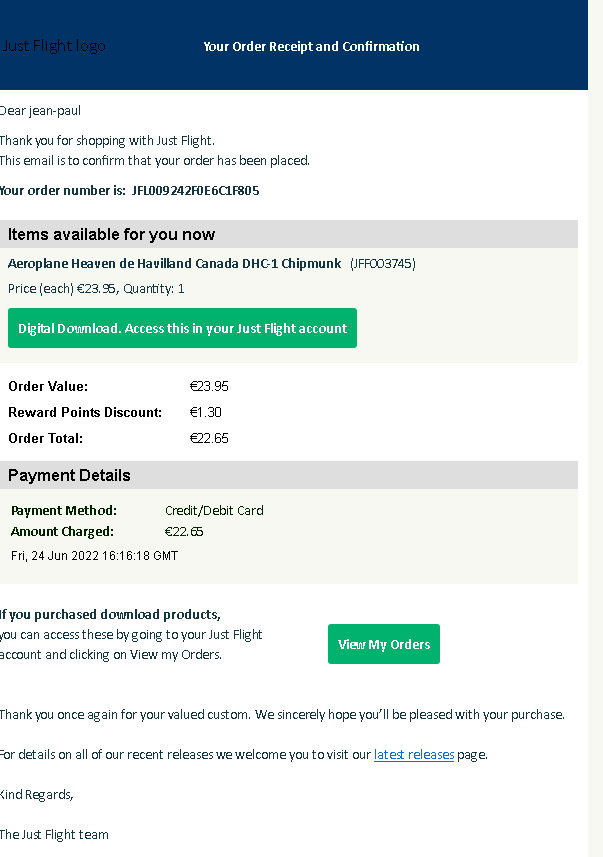Follow the latest releases link
This screenshot has height=857, width=603.
tap(414, 754)
